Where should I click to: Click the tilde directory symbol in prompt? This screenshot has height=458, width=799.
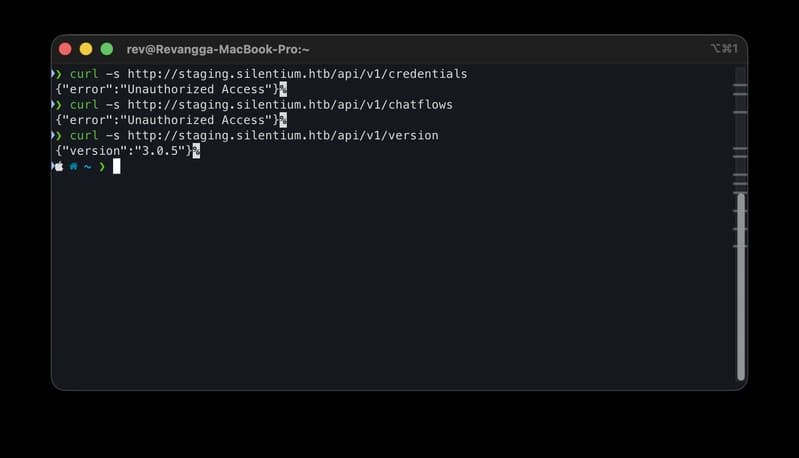point(88,167)
